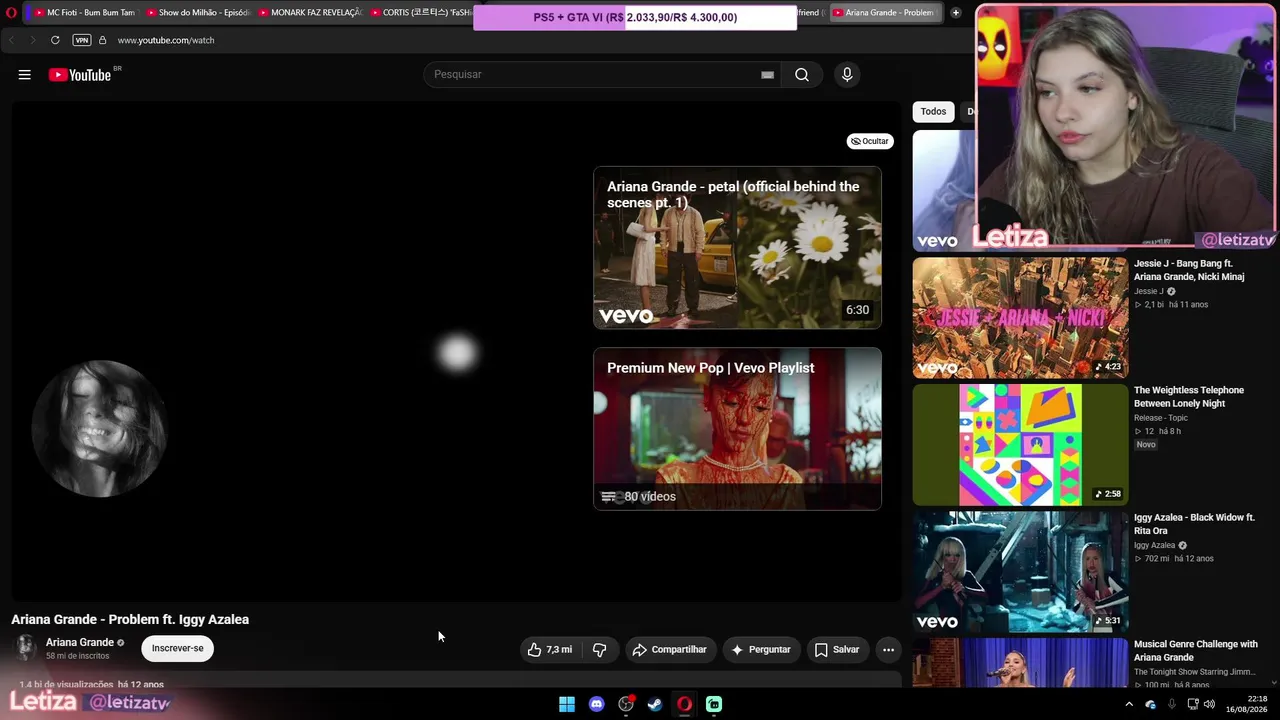Hide end screen cards with Ocultar

870,141
